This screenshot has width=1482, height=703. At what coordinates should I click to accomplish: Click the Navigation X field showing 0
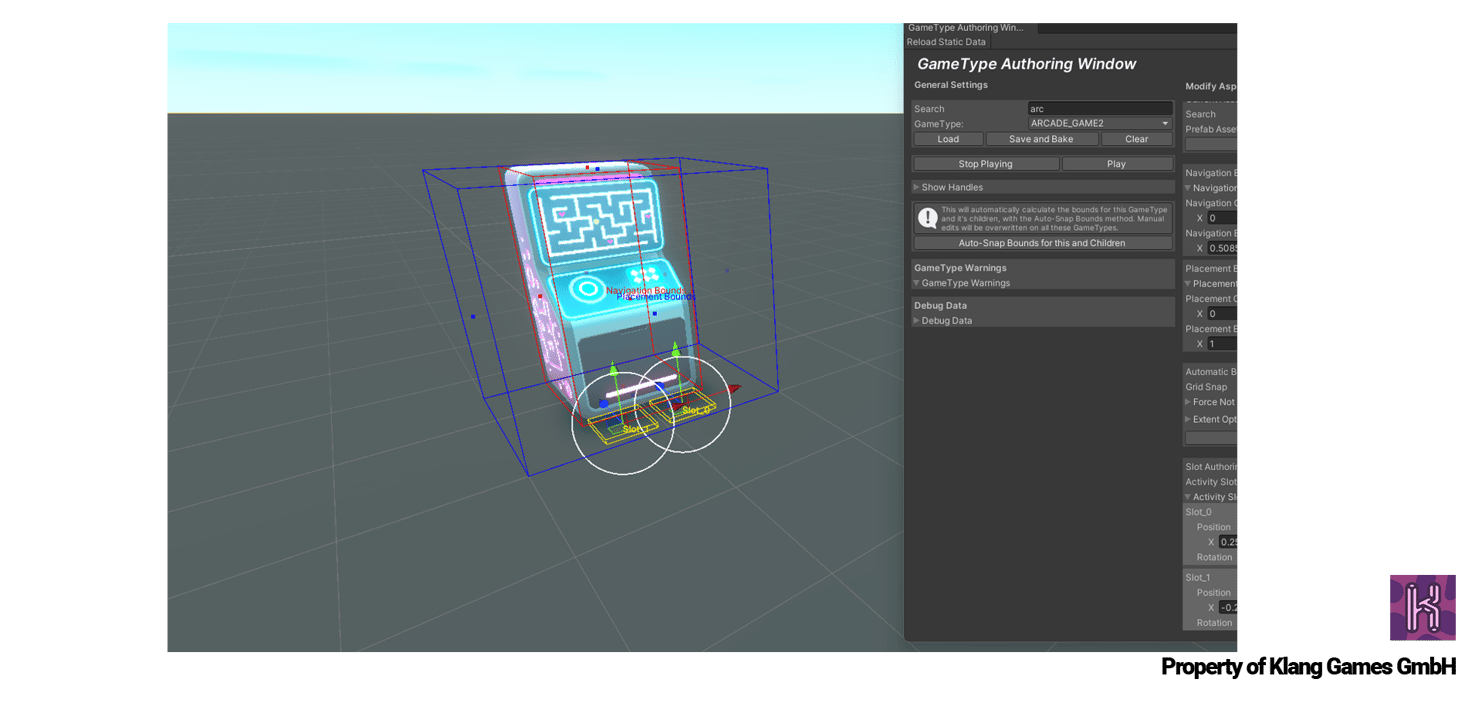pyautogui.click(x=1222, y=218)
